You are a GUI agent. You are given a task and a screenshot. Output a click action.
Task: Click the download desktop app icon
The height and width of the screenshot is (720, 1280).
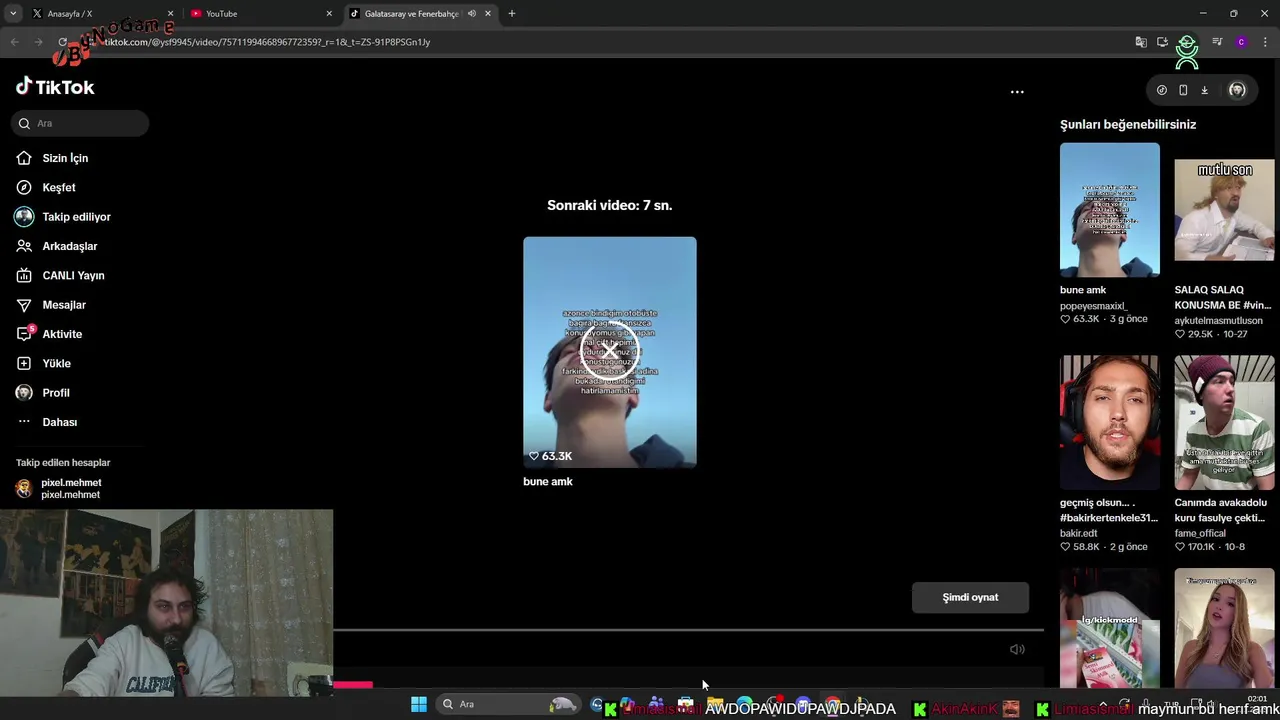tap(1204, 90)
